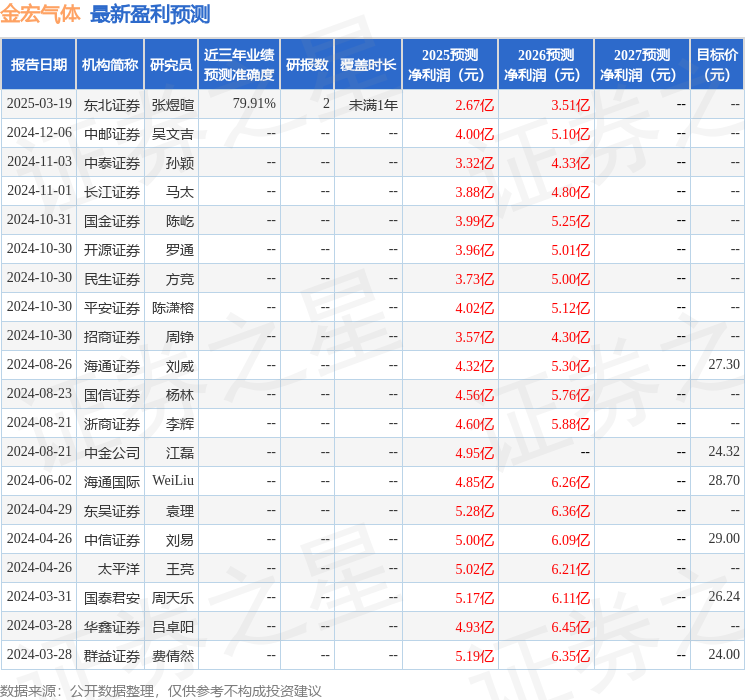Viewport: 745px width, 700px height.
Task: Click the 3.73亿 forecast value
Action: point(474,279)
